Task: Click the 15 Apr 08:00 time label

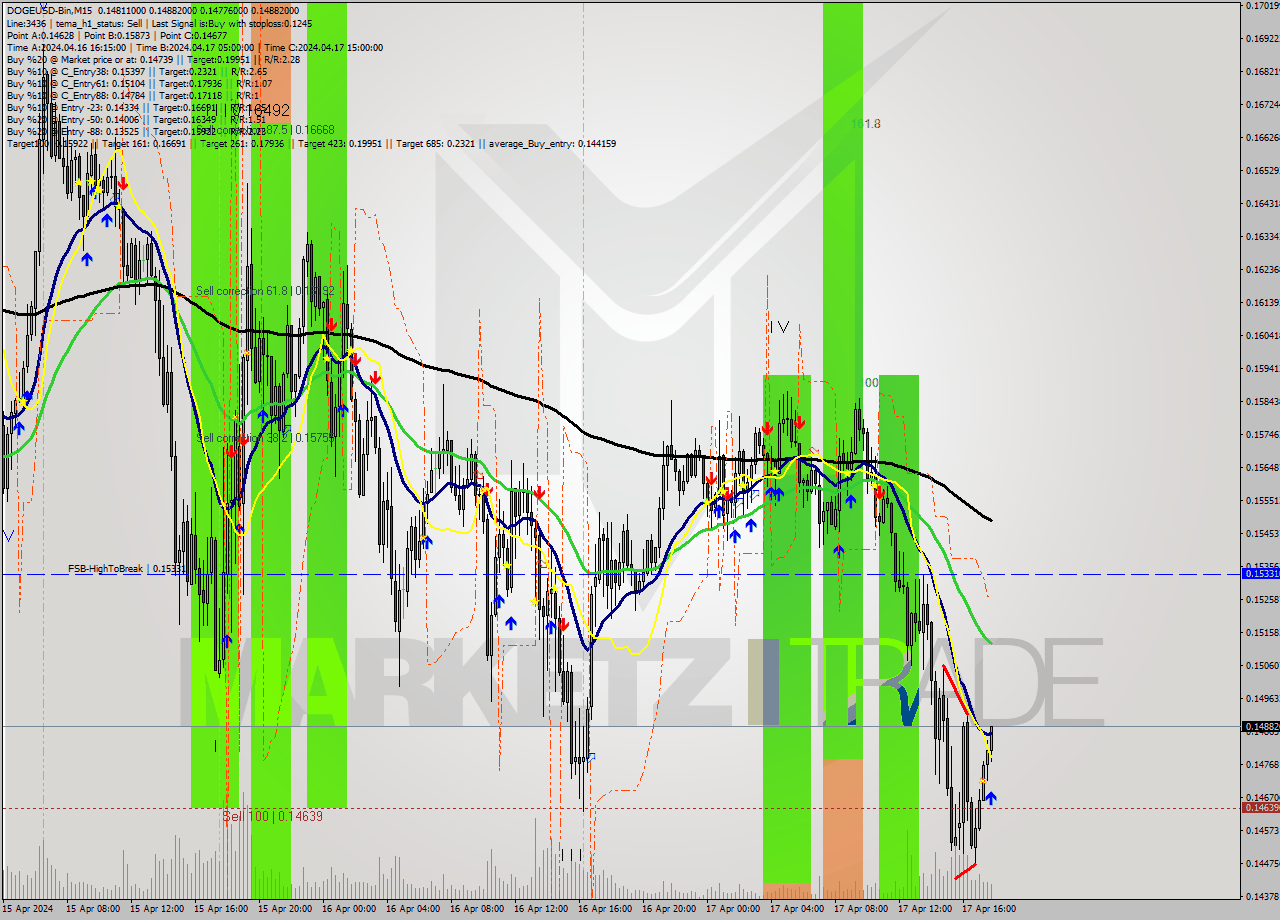Action: tap(92, 909)
